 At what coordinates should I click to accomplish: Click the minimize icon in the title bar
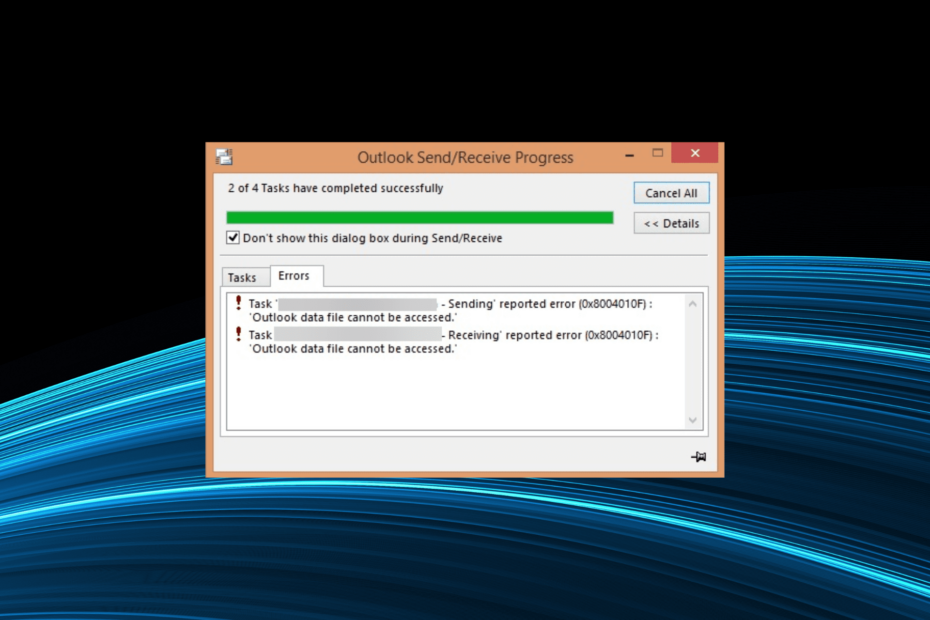[x=628, y=153]
